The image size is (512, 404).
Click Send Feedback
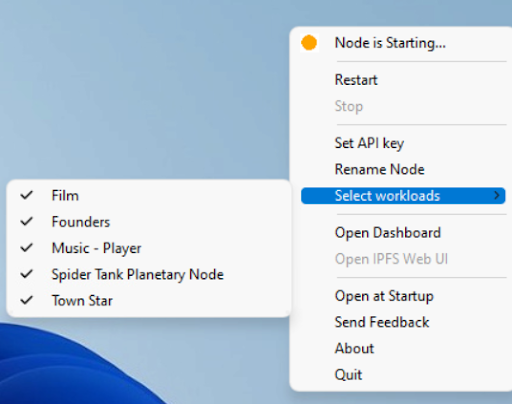click(x=382, y=322)
